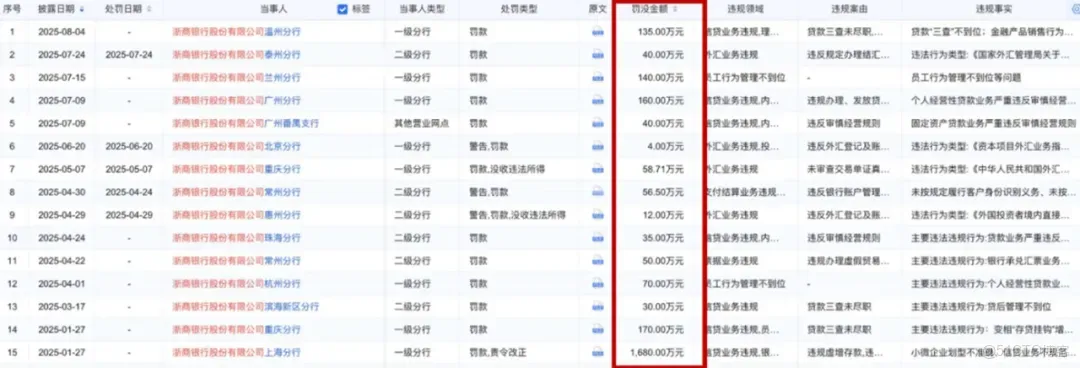The height and width of the screenshot is (368, 1080).
Task: Select disclosure date 2025-07-15 cell
Action: click(61, 77)
